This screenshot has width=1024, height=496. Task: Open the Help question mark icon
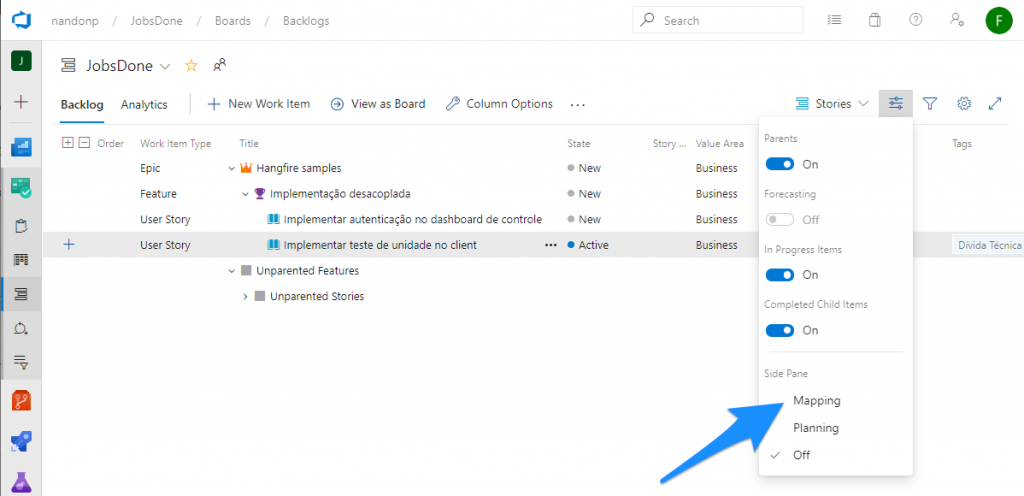click(x=916, y=20)
